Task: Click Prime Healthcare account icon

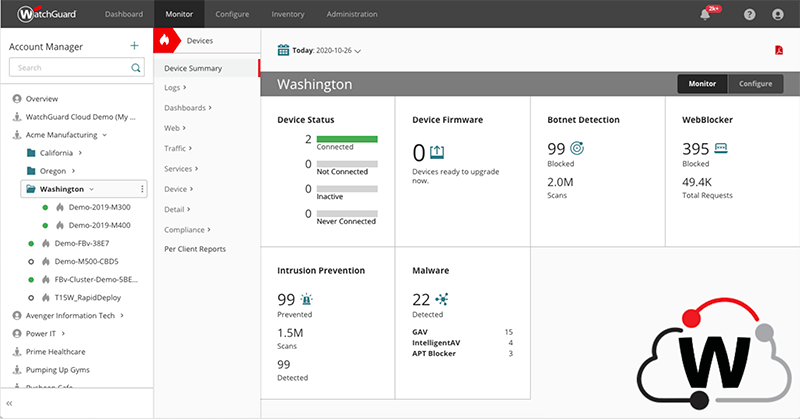Action: 17,352
